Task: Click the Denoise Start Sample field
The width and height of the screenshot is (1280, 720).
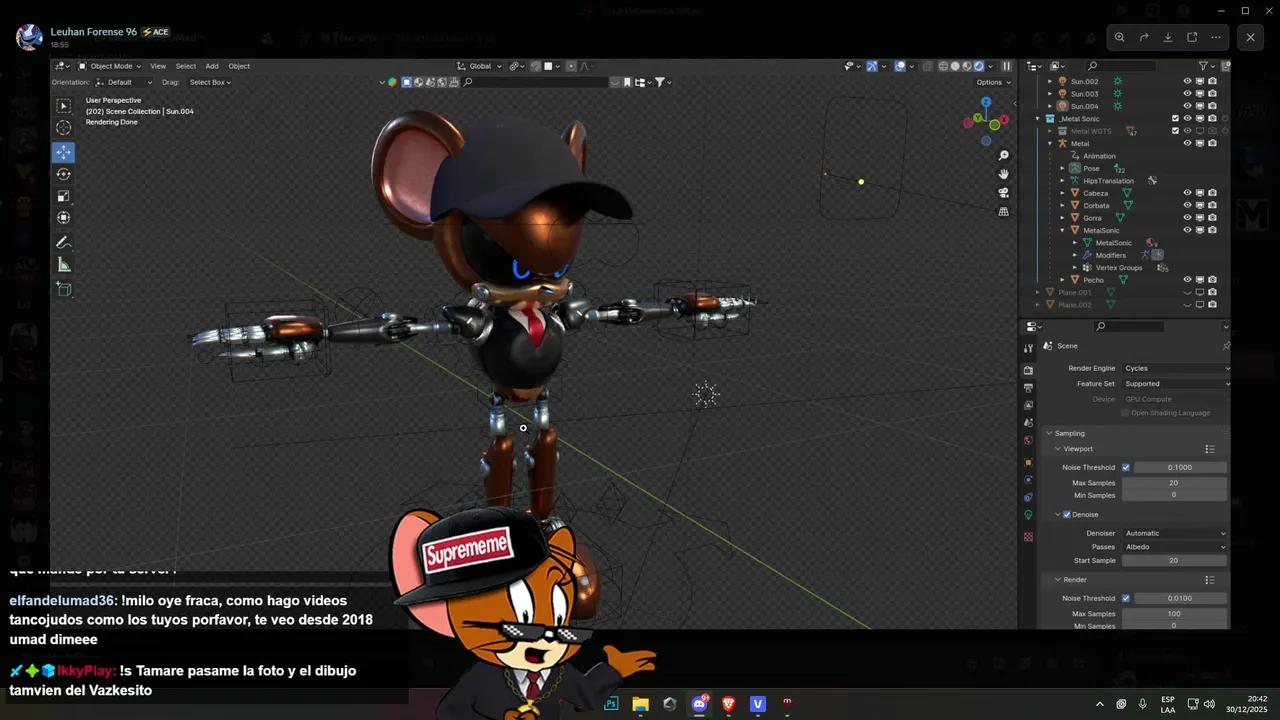Action: 1174,560
